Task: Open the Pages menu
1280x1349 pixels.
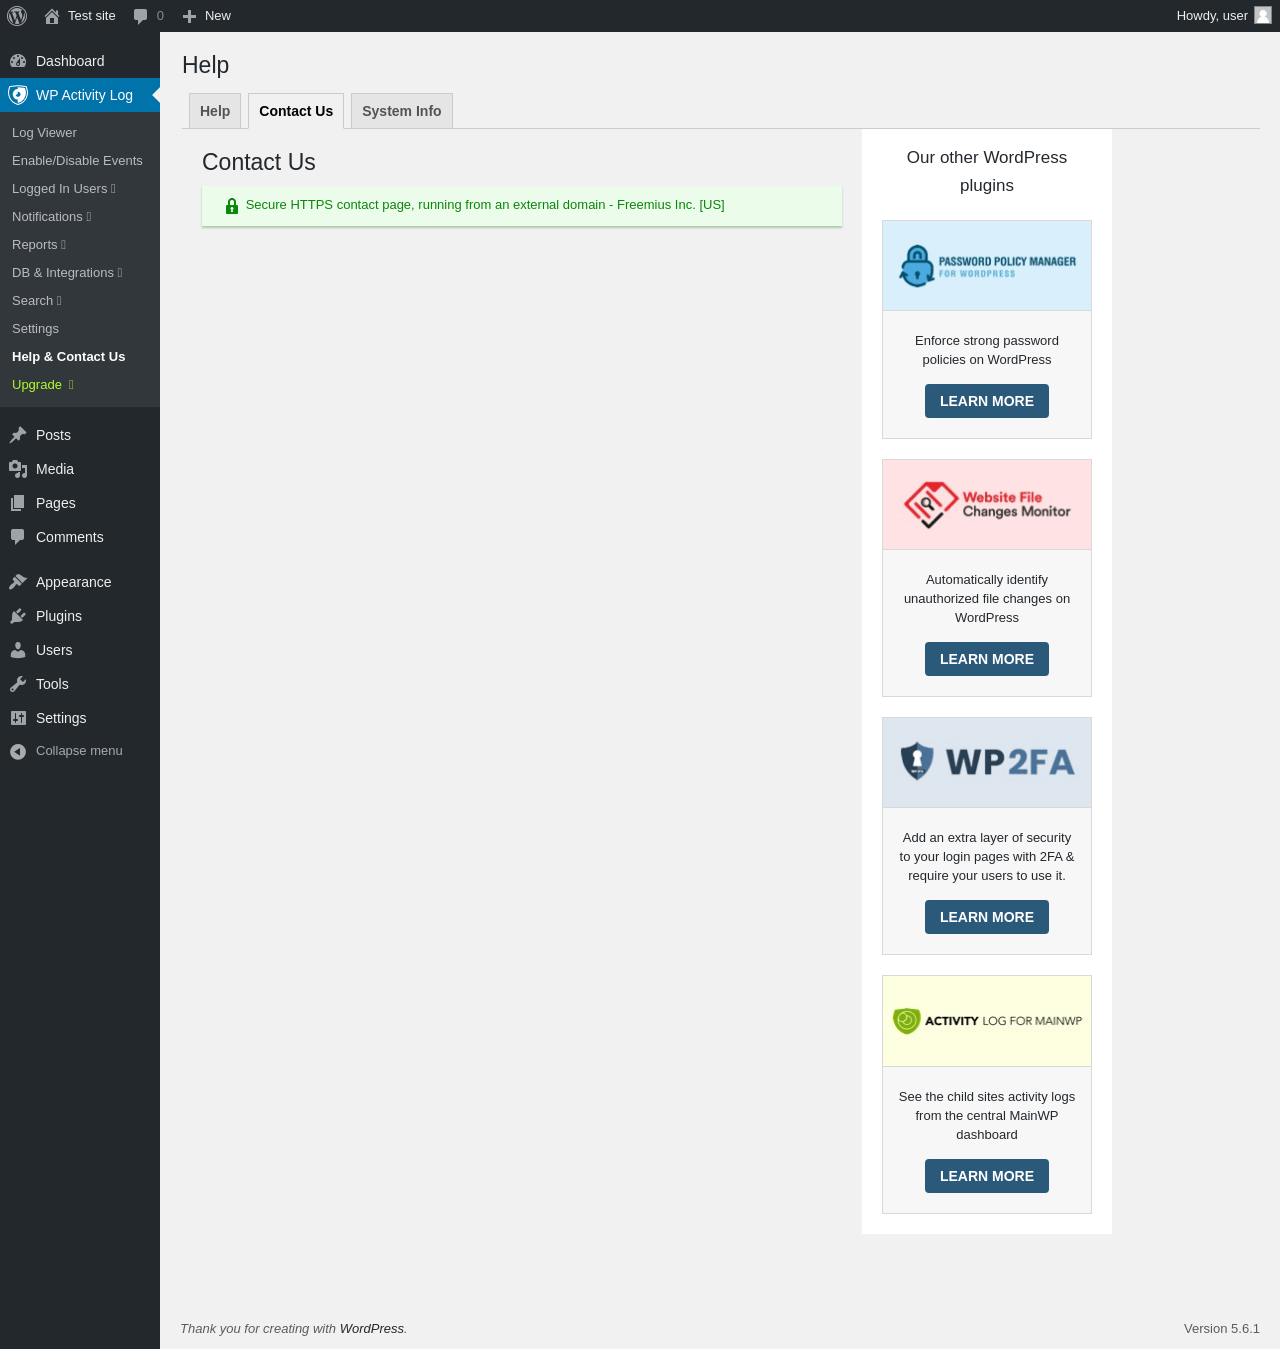Action: coord(80,503)
